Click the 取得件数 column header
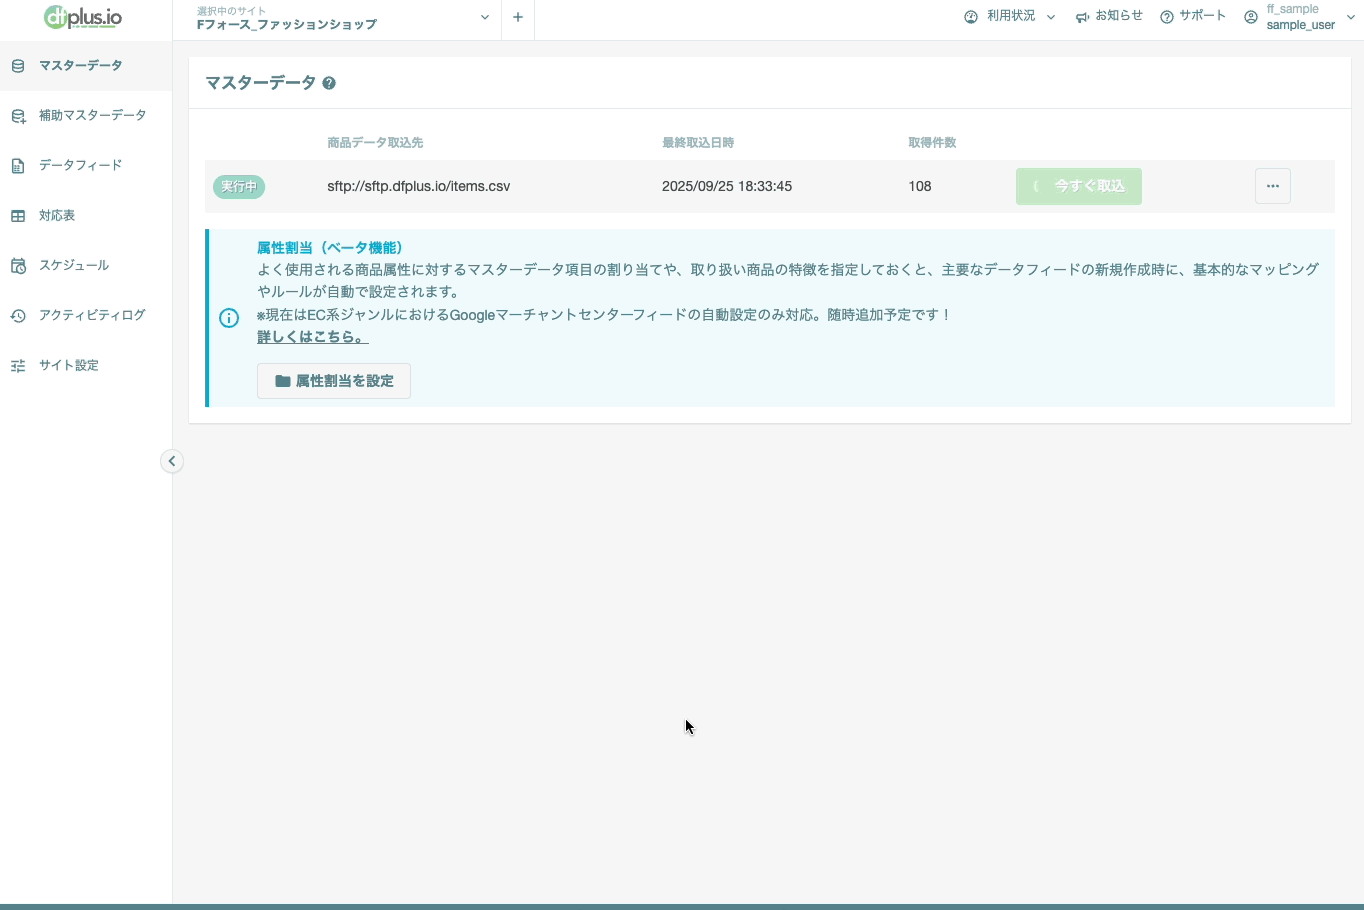The height and width of the screenshot is (910, 1364). [932, 143]
